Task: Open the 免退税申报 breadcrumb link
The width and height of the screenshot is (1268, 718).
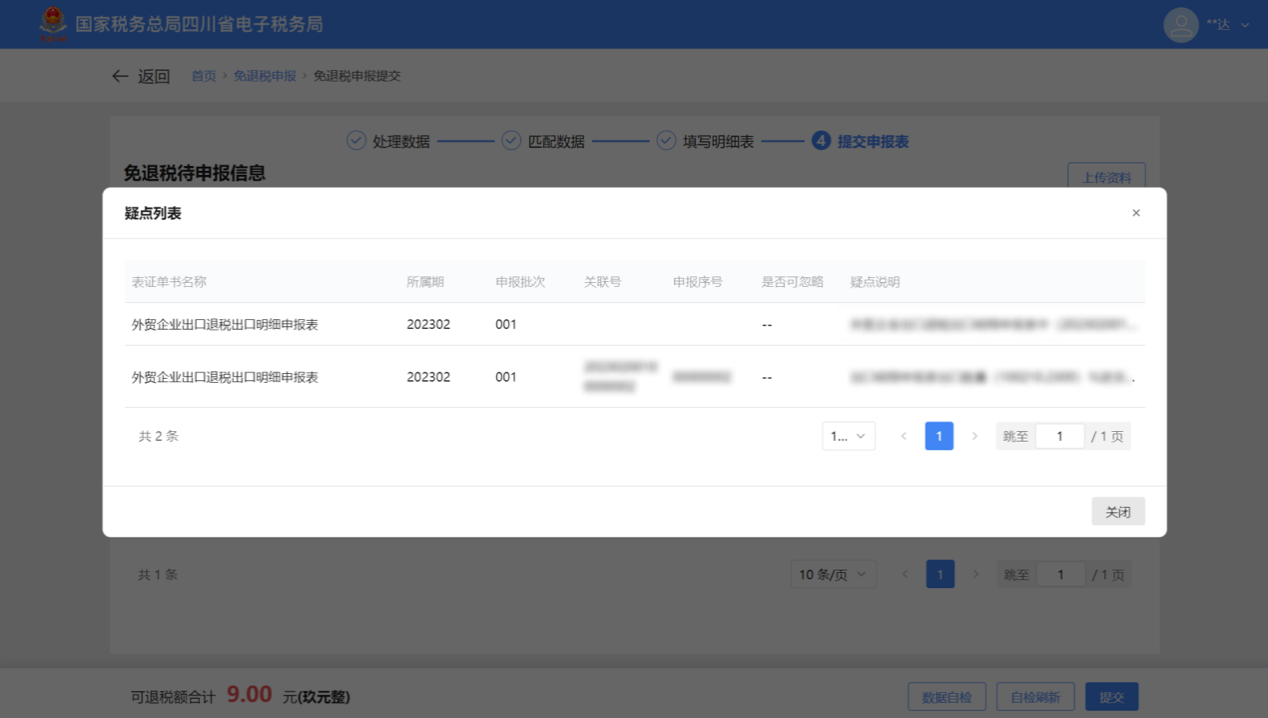Action: click(x=265, y=76)
